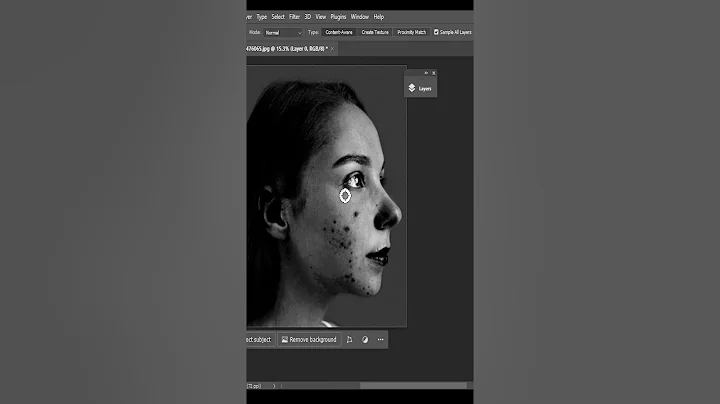Open the View menu
The height and width of the screenshot is (404, 720).
point(321,17)
